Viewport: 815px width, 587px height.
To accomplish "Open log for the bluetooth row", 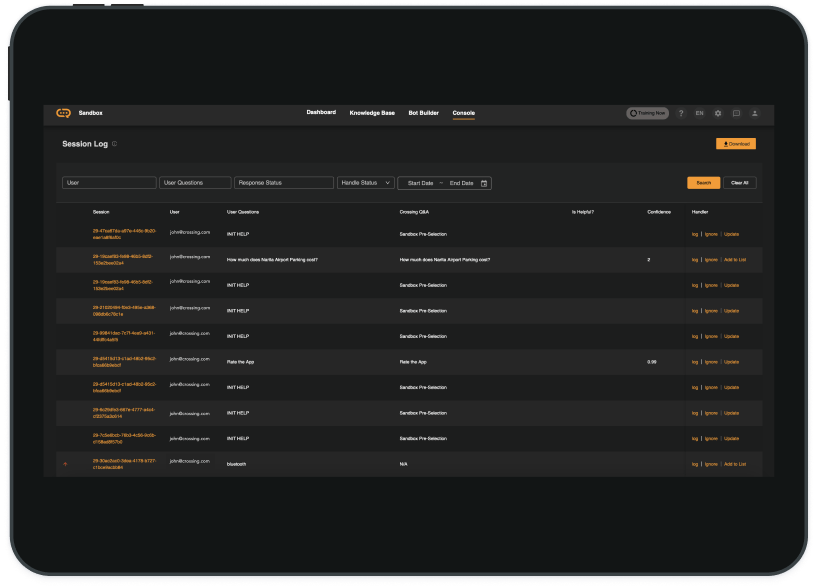I will pos(695,464).
